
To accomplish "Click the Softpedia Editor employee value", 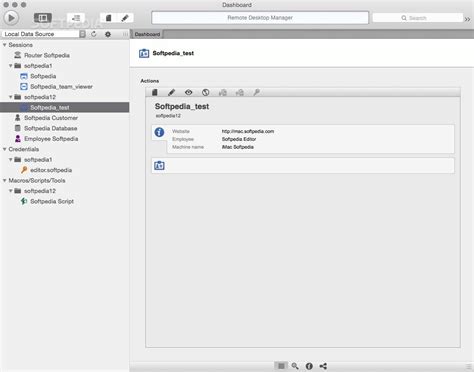I will pyautogui.click(x=239, y=139).
